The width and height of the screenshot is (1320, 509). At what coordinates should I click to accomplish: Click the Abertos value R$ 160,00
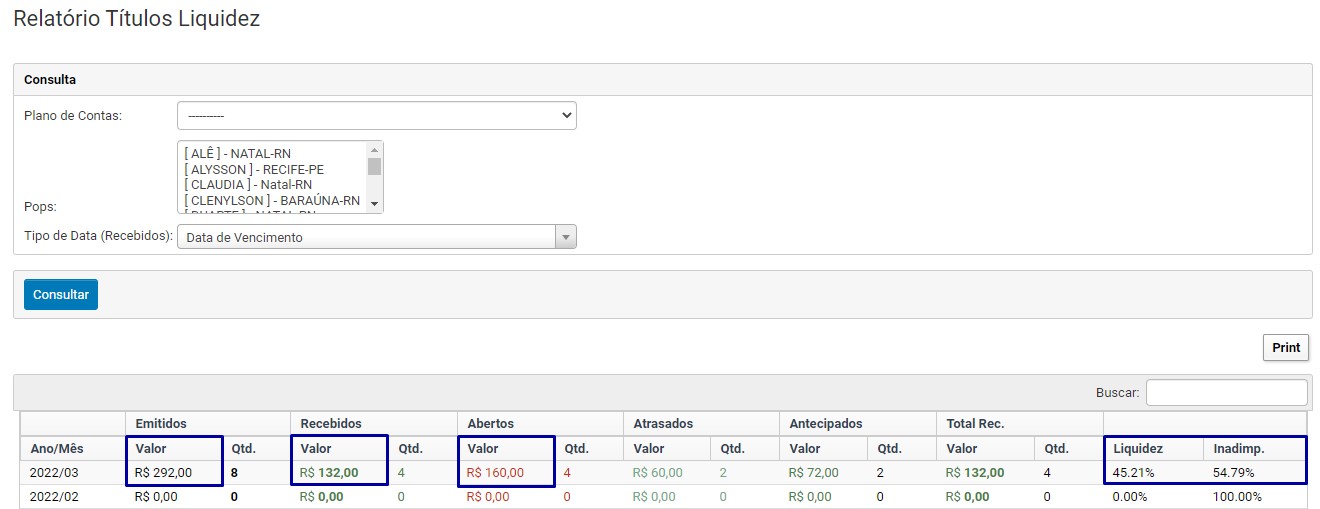496,473
